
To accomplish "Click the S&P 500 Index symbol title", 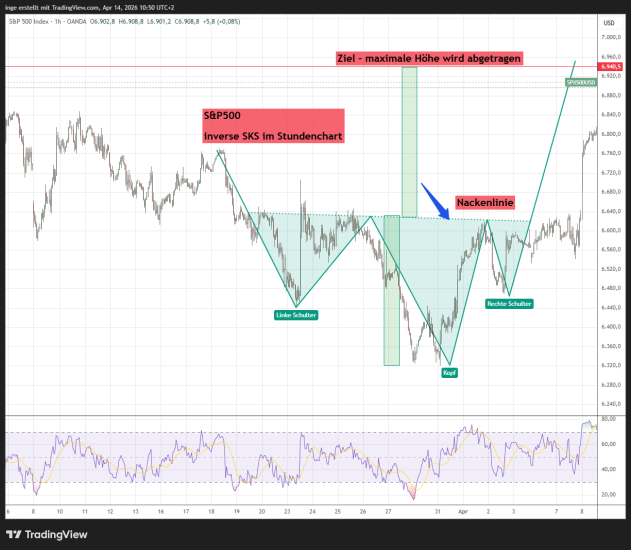I will (34, 21).
